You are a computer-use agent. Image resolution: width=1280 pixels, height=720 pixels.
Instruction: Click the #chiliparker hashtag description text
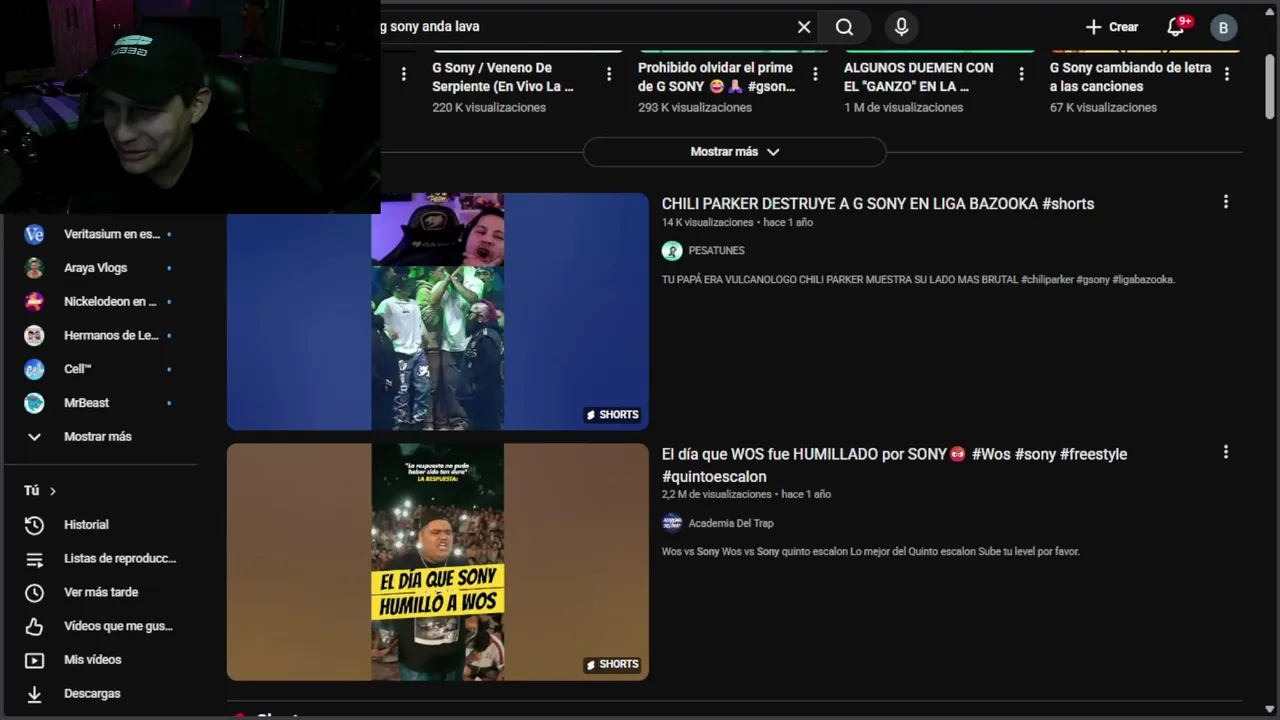tap(1047, 280)
